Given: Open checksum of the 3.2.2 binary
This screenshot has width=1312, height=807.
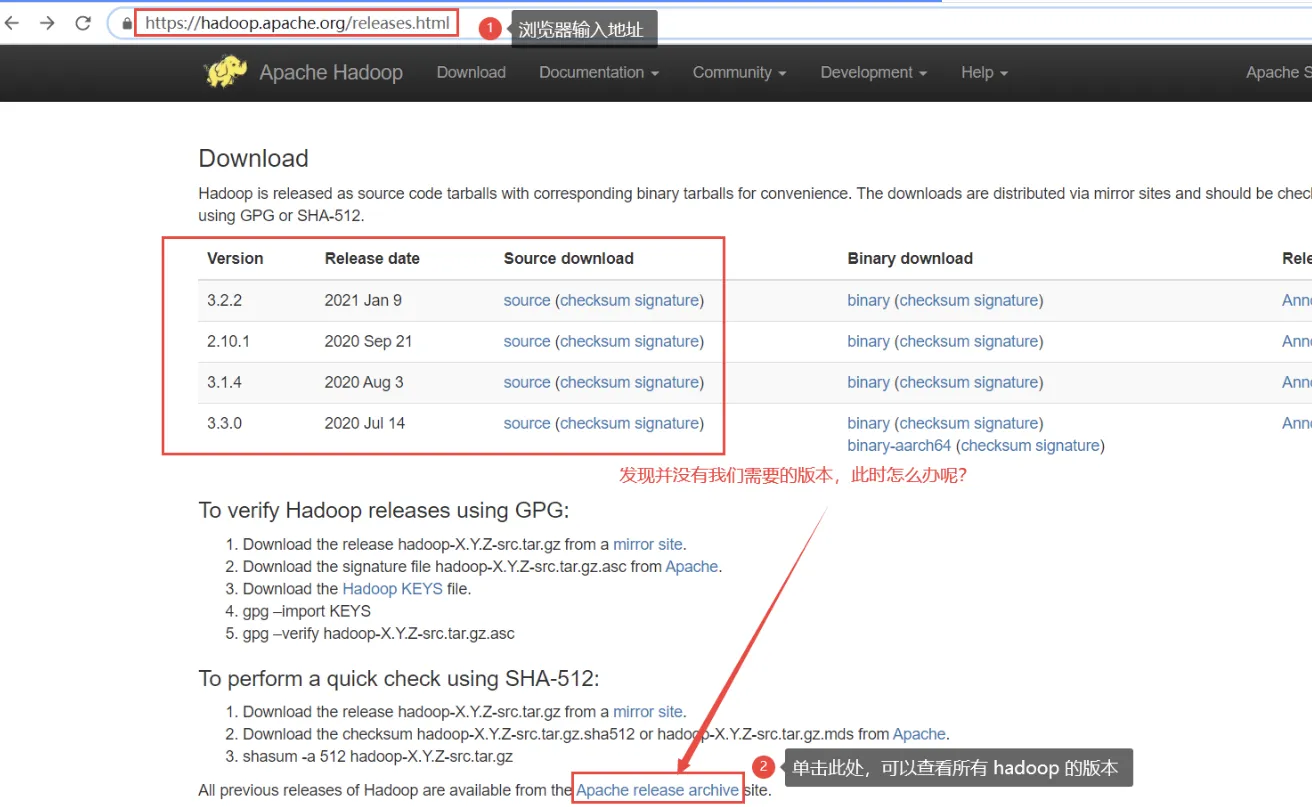Looking at the screenshot, I should (934, 300).
